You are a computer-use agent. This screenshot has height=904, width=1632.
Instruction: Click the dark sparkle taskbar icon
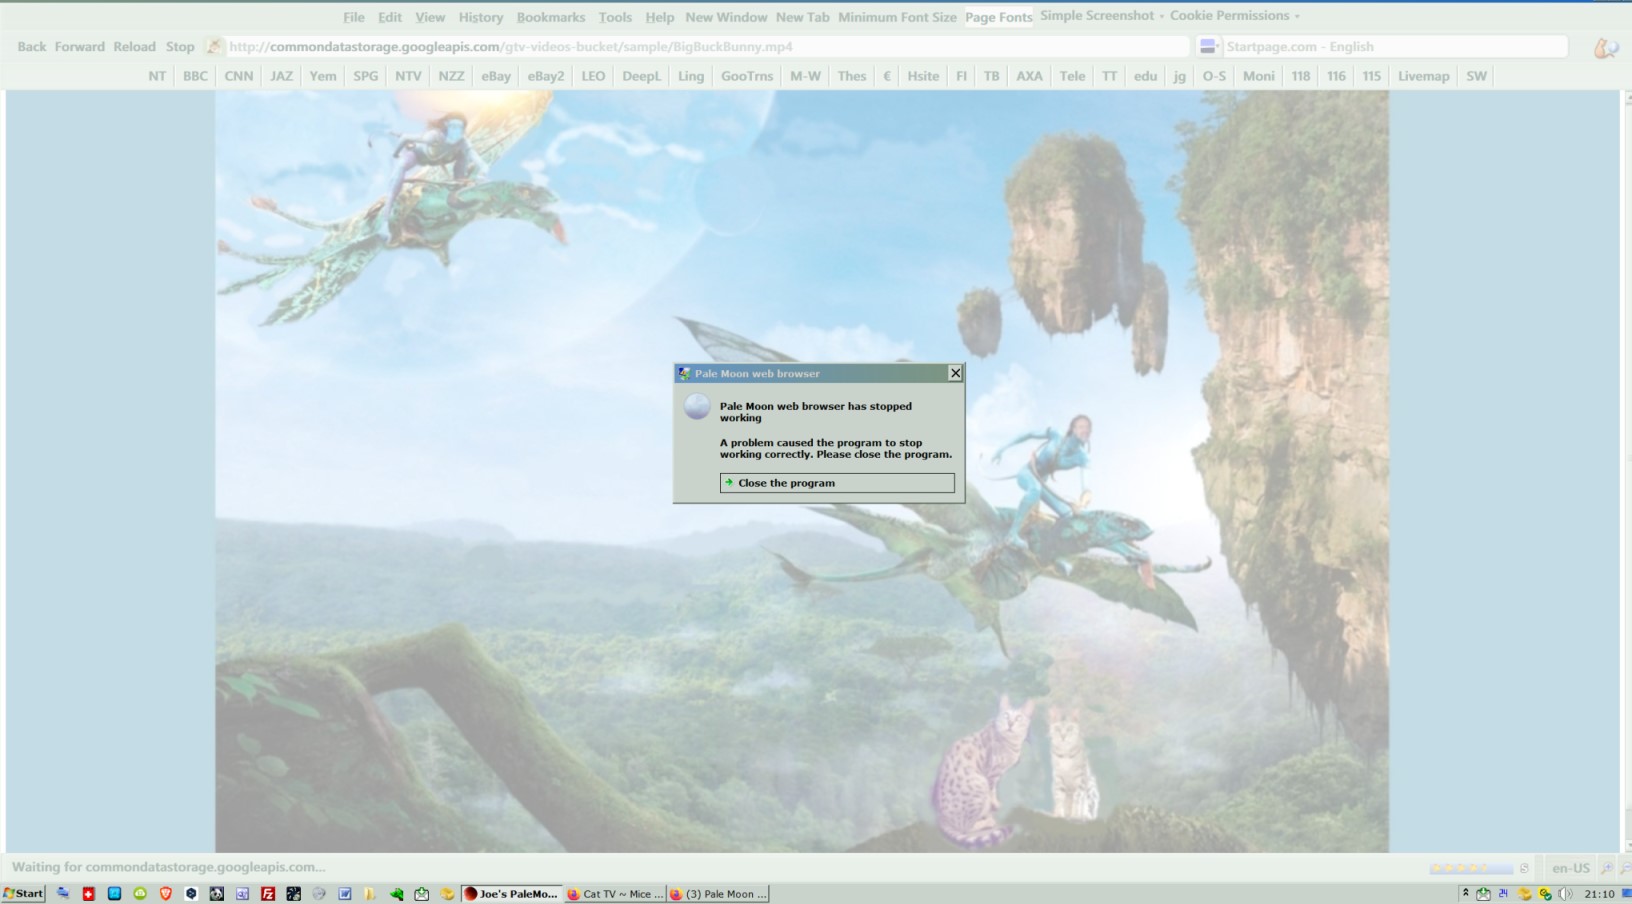(293, 894)
